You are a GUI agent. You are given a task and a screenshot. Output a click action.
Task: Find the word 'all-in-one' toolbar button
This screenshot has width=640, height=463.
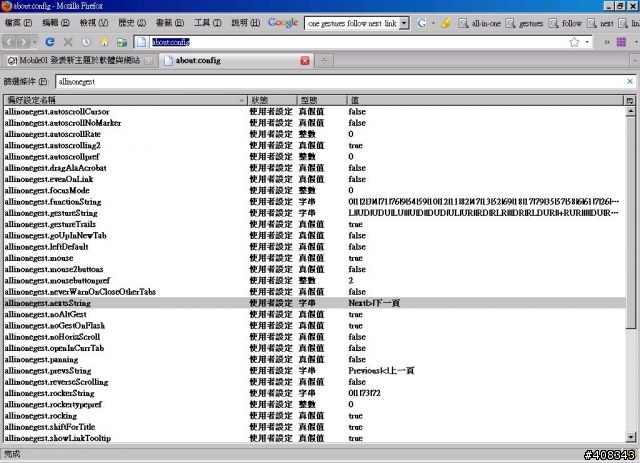pyautogui.click(x=479, y=23)
